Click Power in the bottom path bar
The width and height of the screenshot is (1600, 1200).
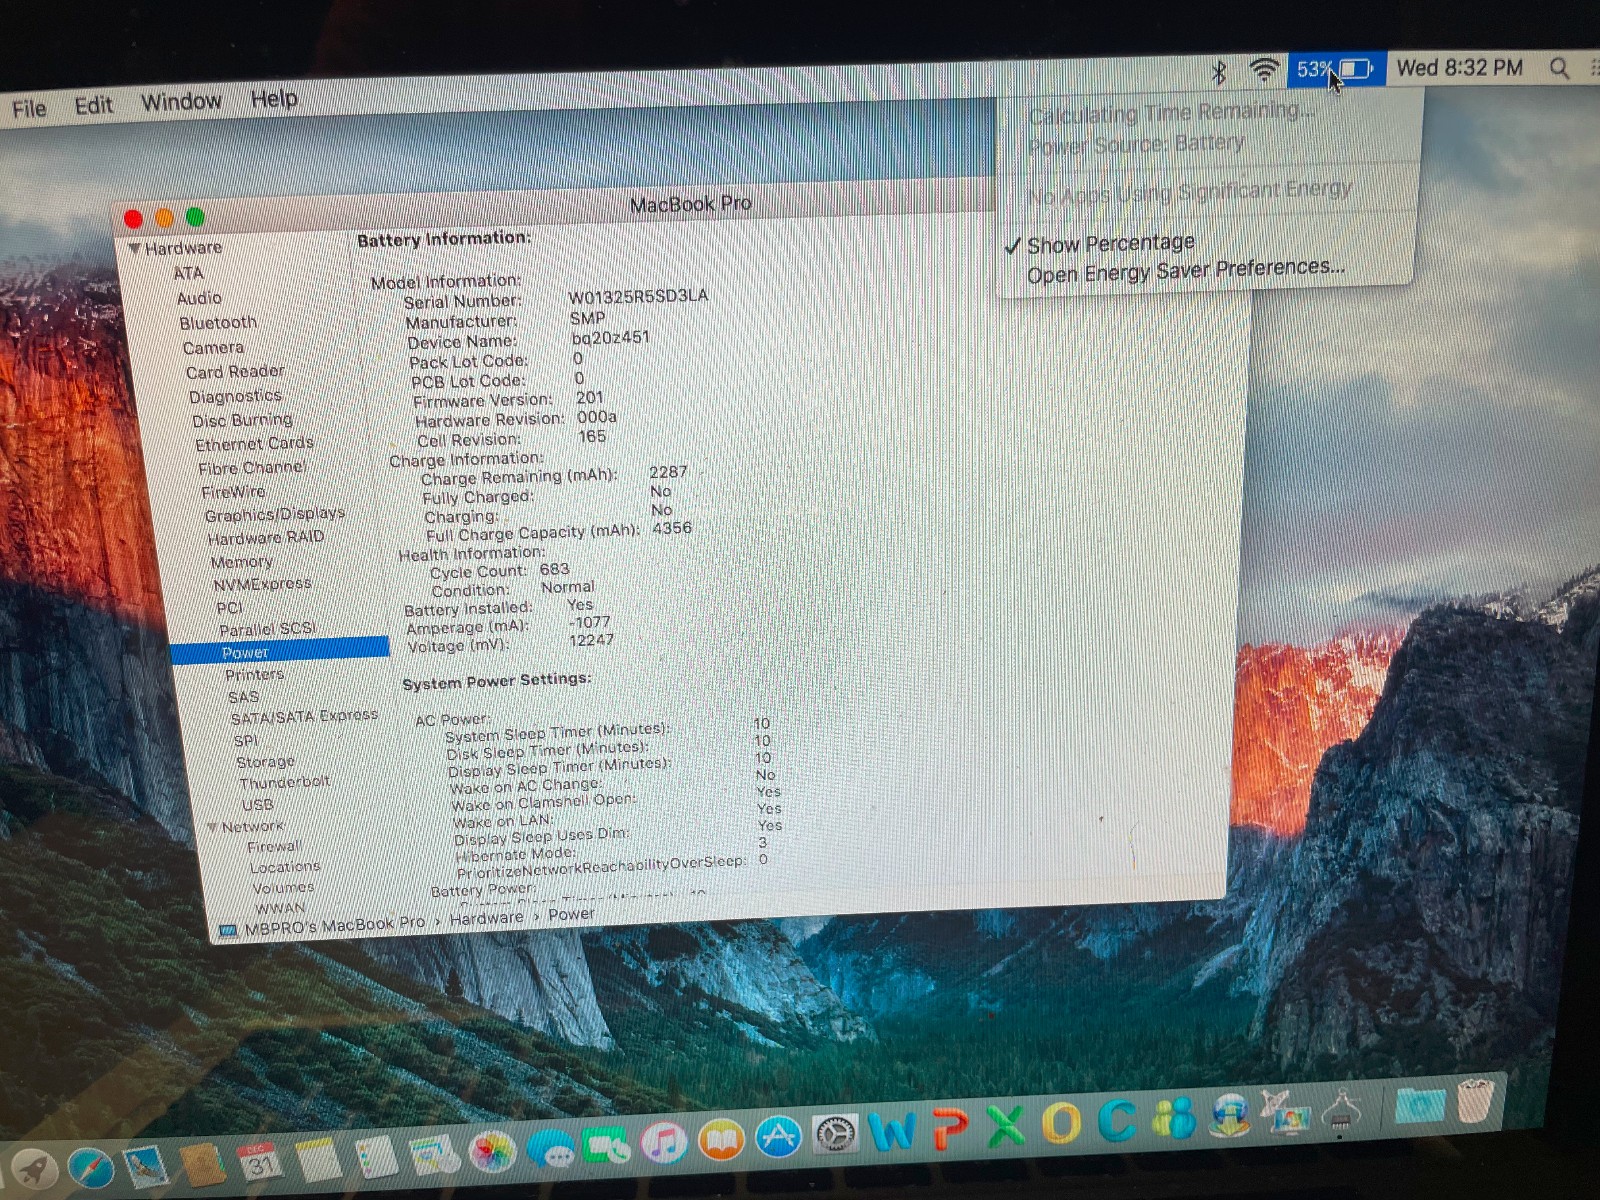571,914
